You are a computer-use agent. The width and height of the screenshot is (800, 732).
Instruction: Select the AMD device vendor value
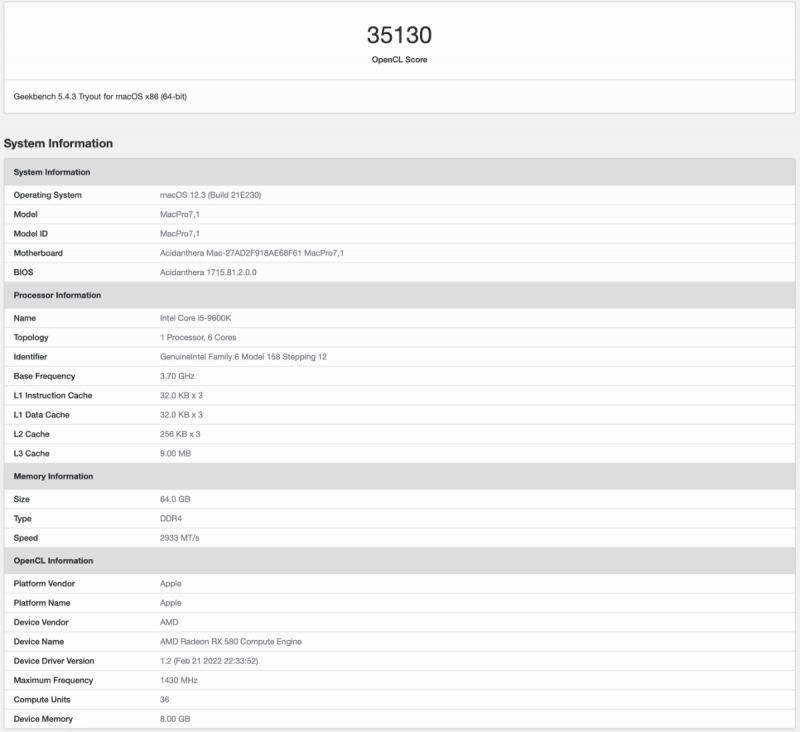[x=169, y=622]
